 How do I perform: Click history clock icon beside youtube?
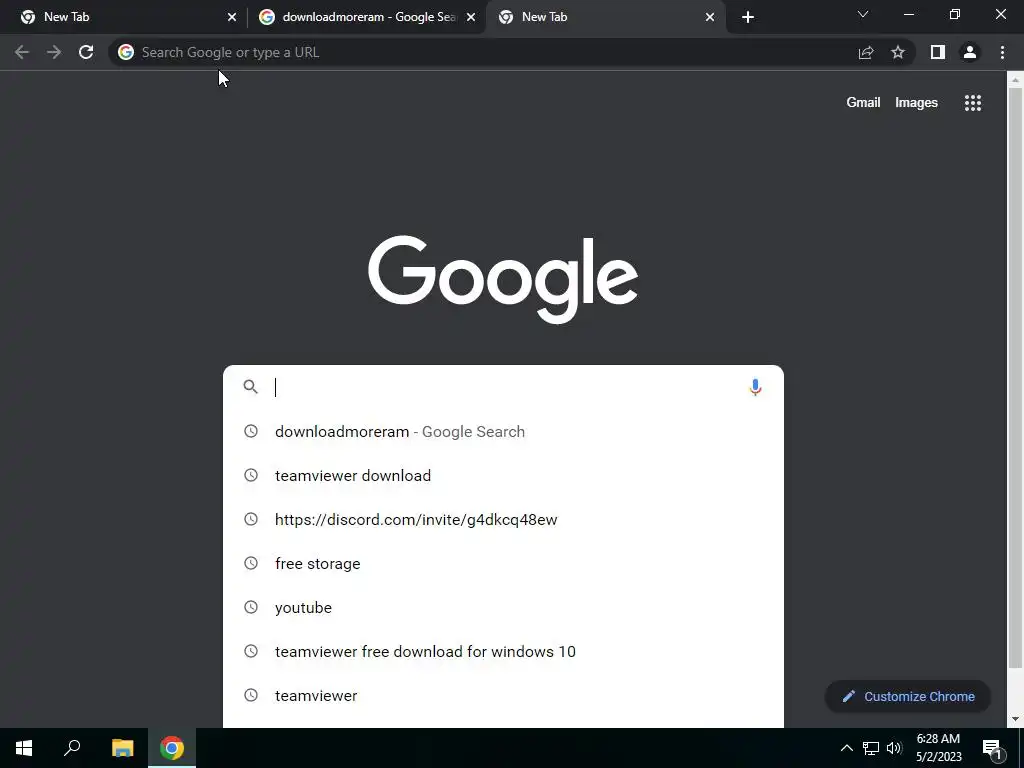251,607
